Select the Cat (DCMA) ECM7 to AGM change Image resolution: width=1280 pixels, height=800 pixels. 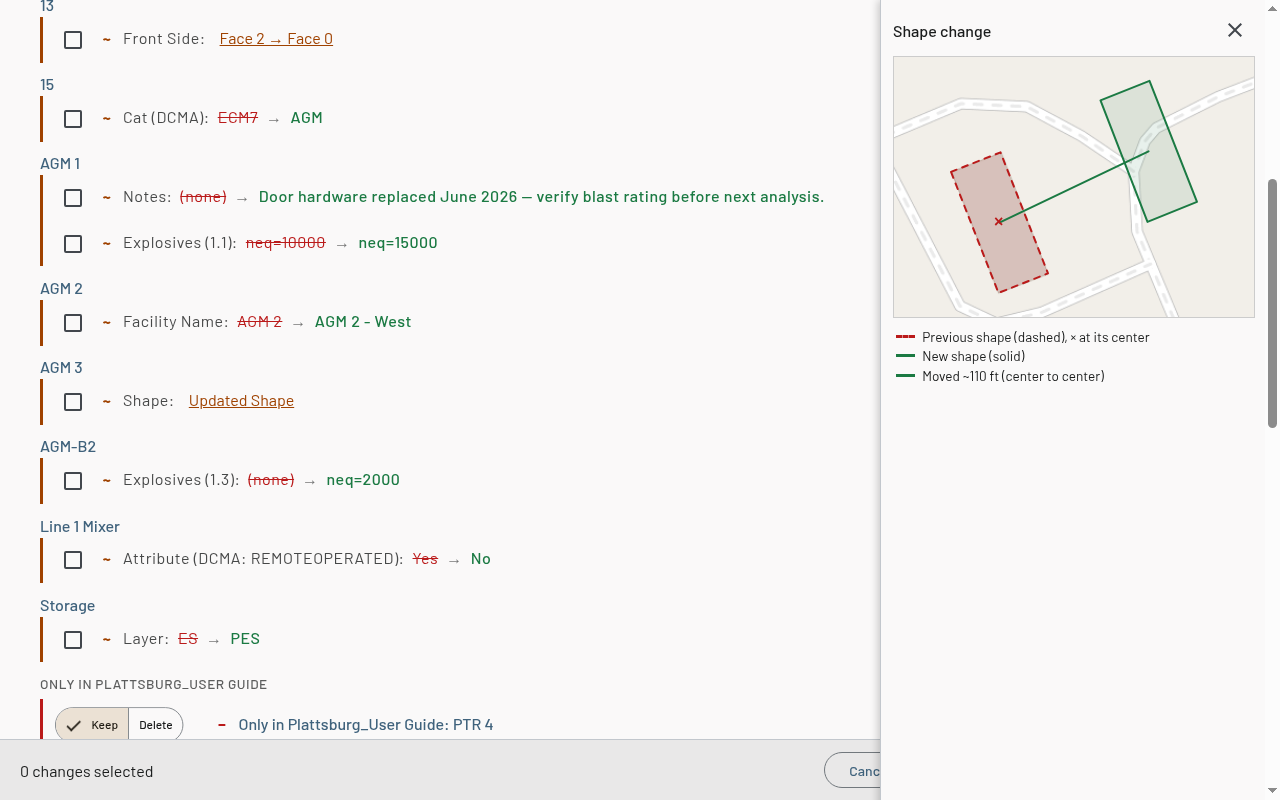73,119
